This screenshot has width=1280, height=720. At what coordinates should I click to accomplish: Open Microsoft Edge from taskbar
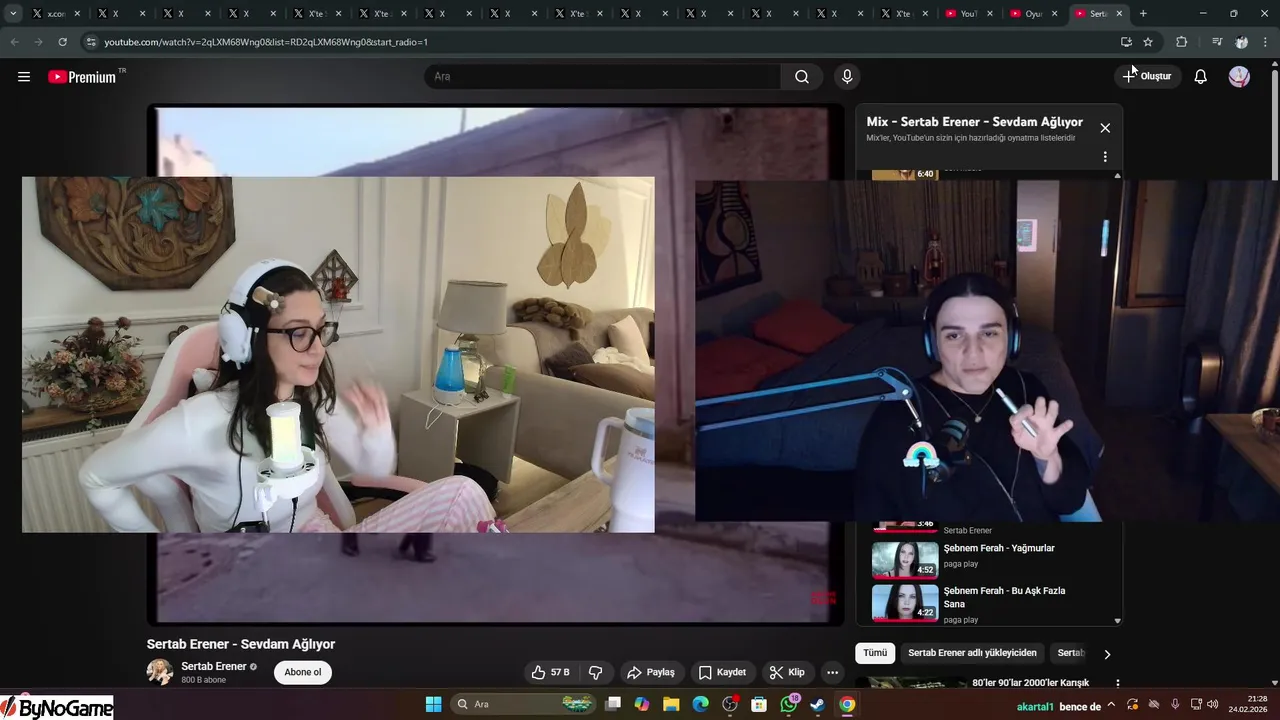701,704
